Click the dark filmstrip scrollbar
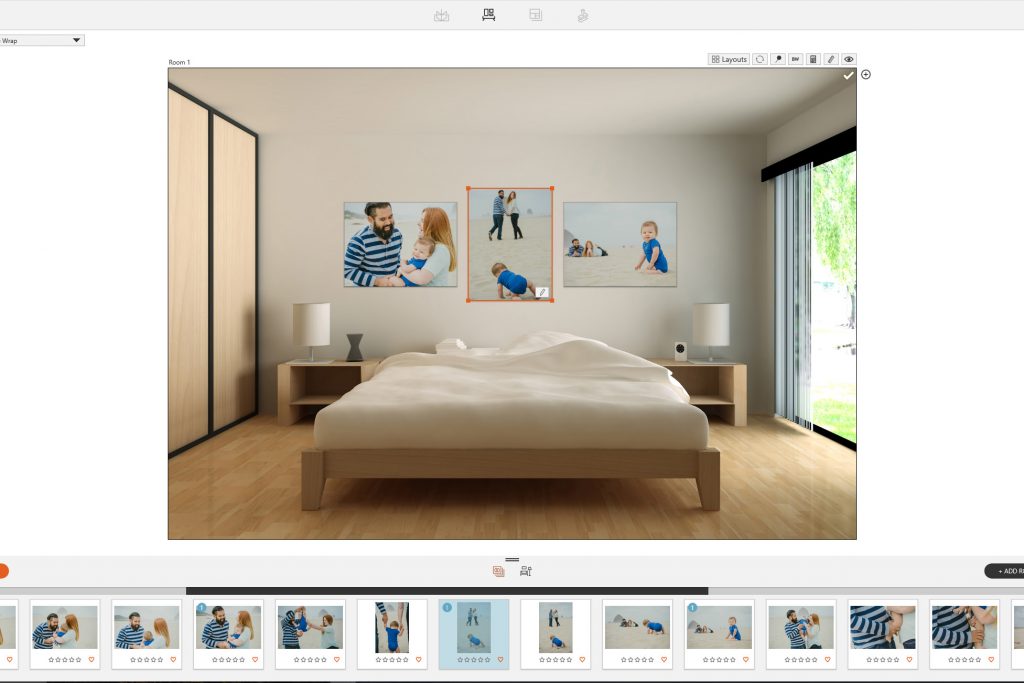1024x683 pixels. pyautogui.click(x=447, y=591)
